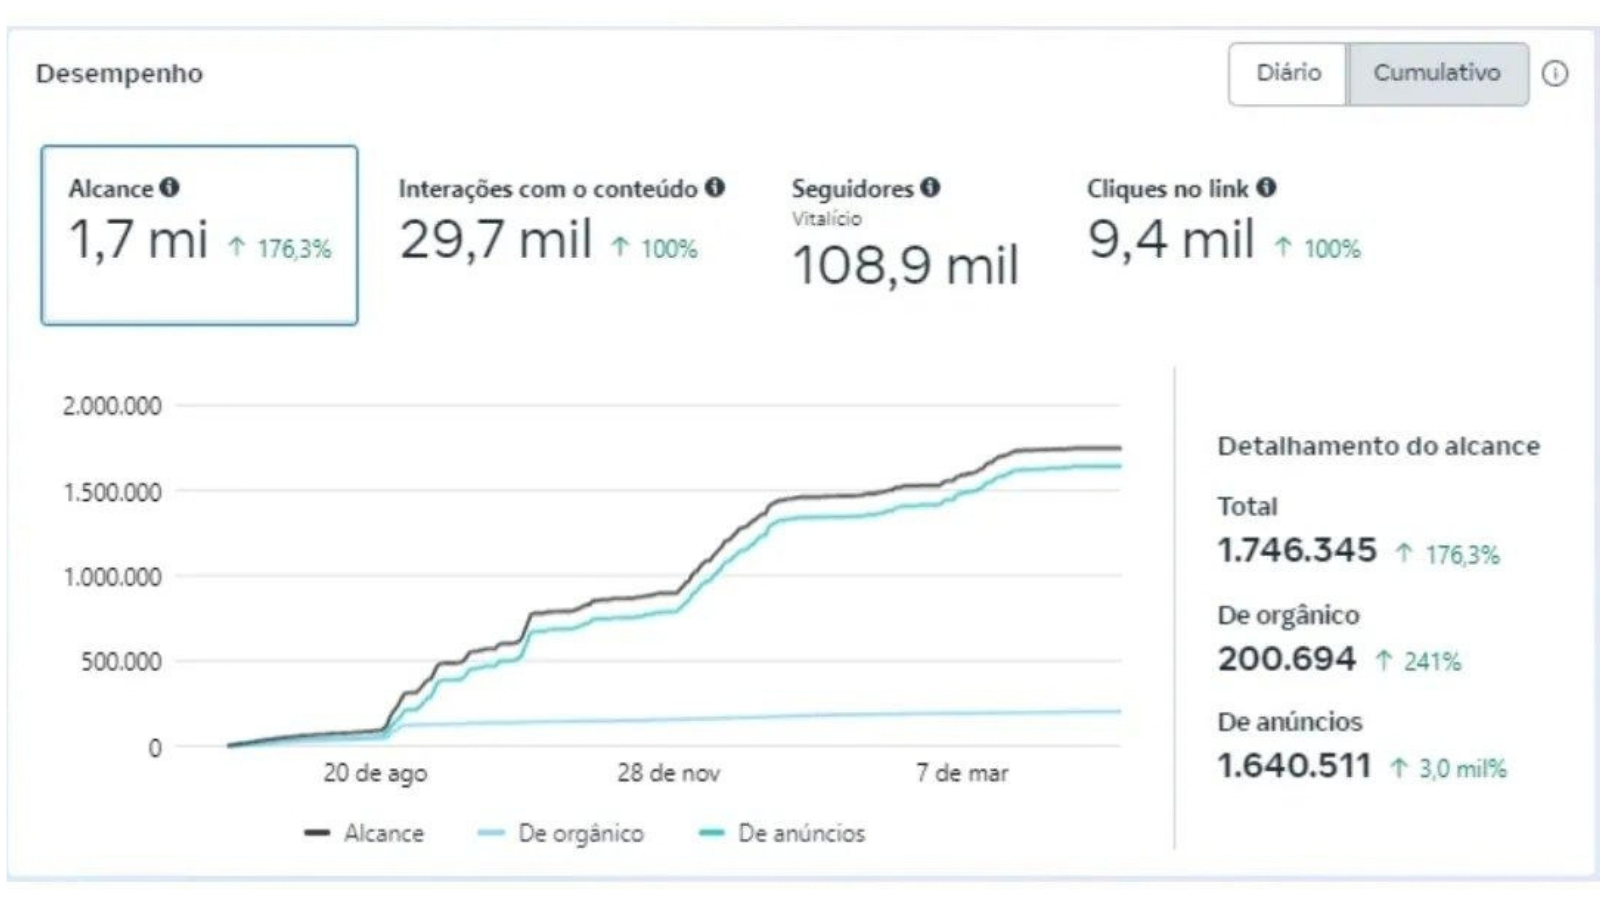Viewport: 1600px width, 900px height.
Task: Click the 20 de ago axis label
Action: click(375, 773)
